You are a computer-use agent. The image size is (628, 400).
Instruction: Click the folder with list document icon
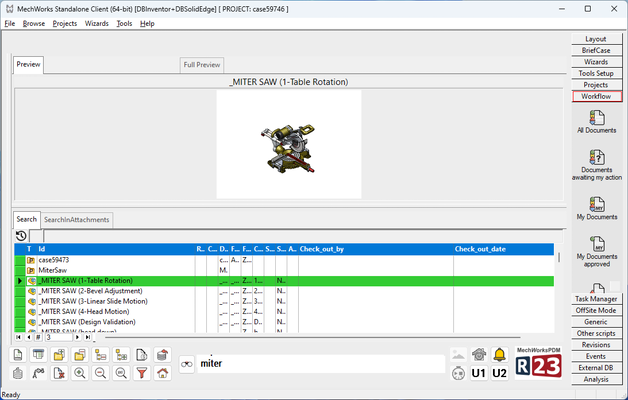pos(80,355)
